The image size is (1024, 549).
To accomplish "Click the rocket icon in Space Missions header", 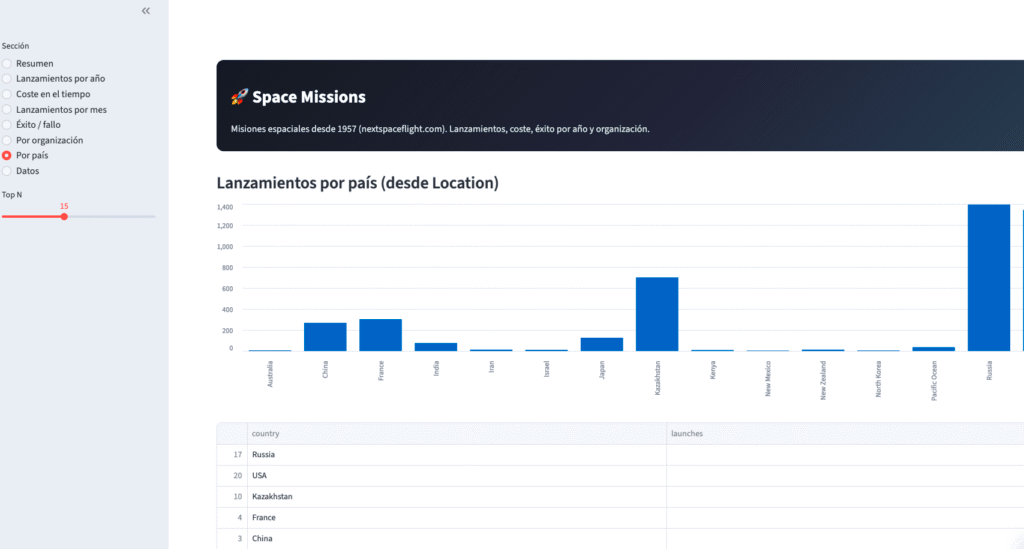I will pos(239,98).
